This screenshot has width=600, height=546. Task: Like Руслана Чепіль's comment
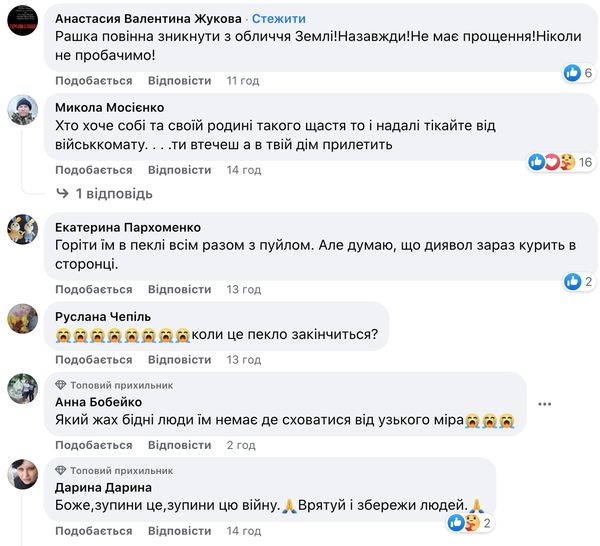click(93, 359)
